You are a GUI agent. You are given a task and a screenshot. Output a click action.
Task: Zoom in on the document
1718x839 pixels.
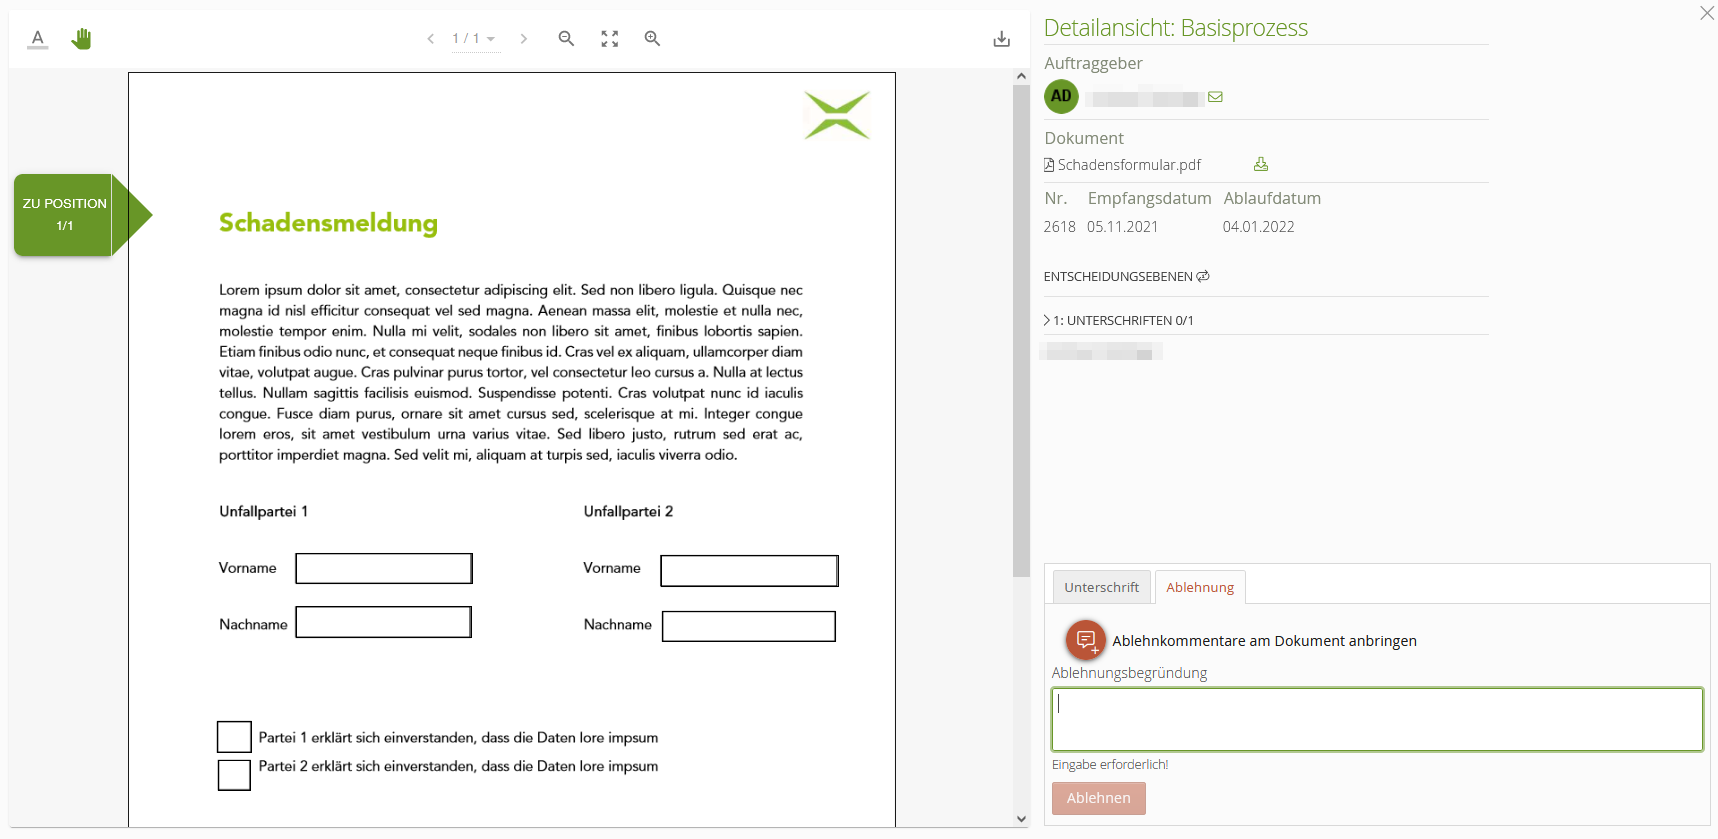click(x=652, y=39)
